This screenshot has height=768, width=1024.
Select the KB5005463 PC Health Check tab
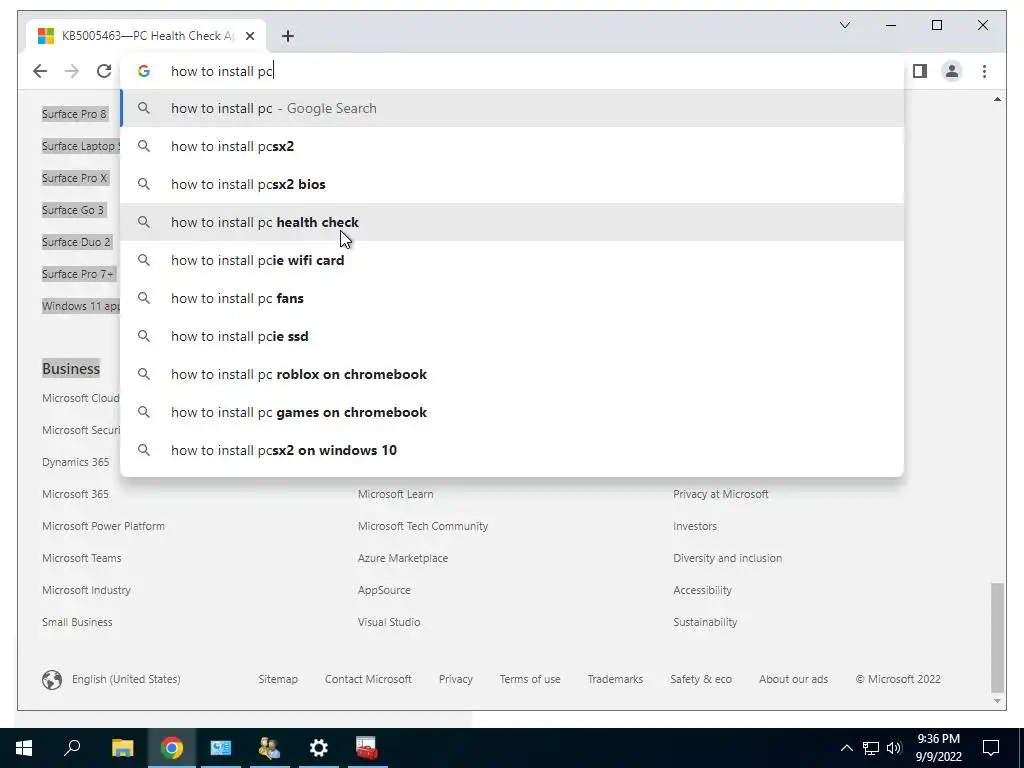pos(146,36)
